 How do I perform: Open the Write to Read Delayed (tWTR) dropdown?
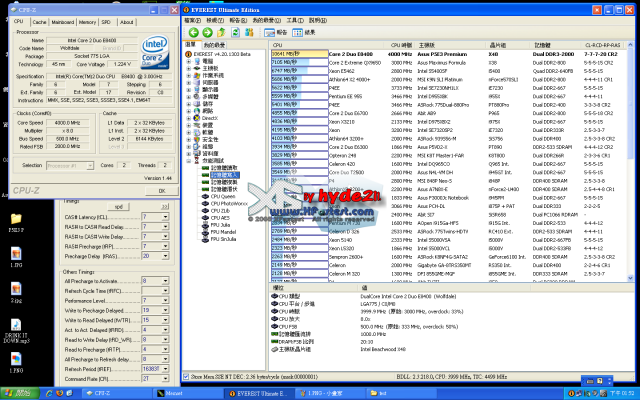pos(165,320)
